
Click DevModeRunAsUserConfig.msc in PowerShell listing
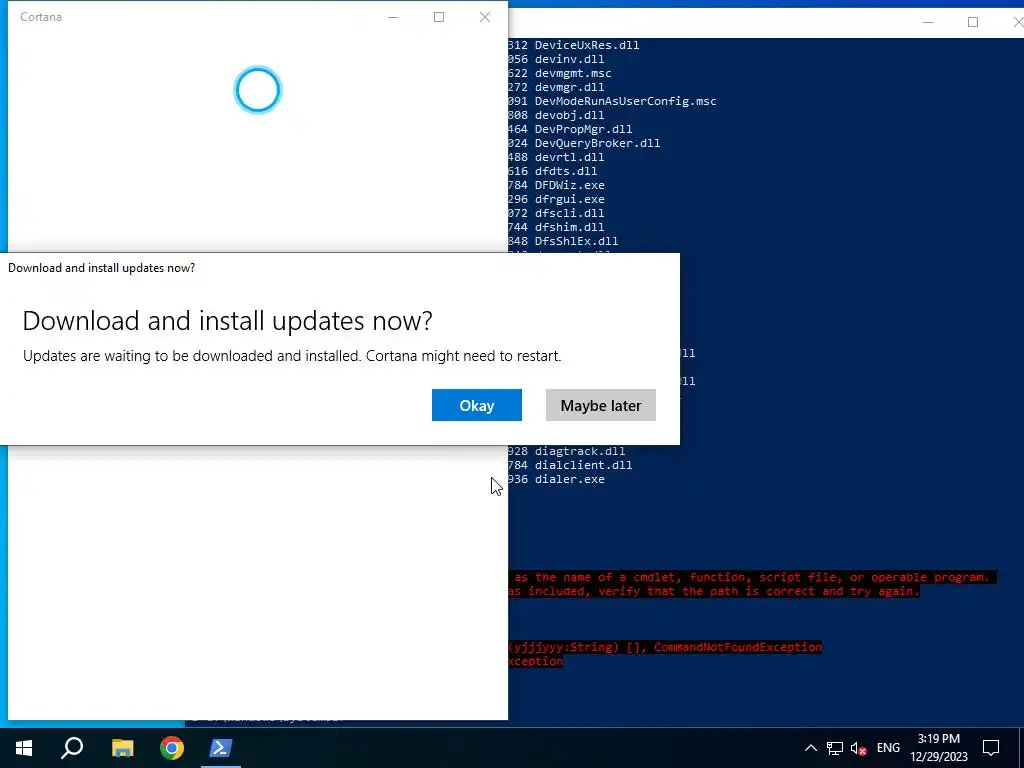[625, 101]
